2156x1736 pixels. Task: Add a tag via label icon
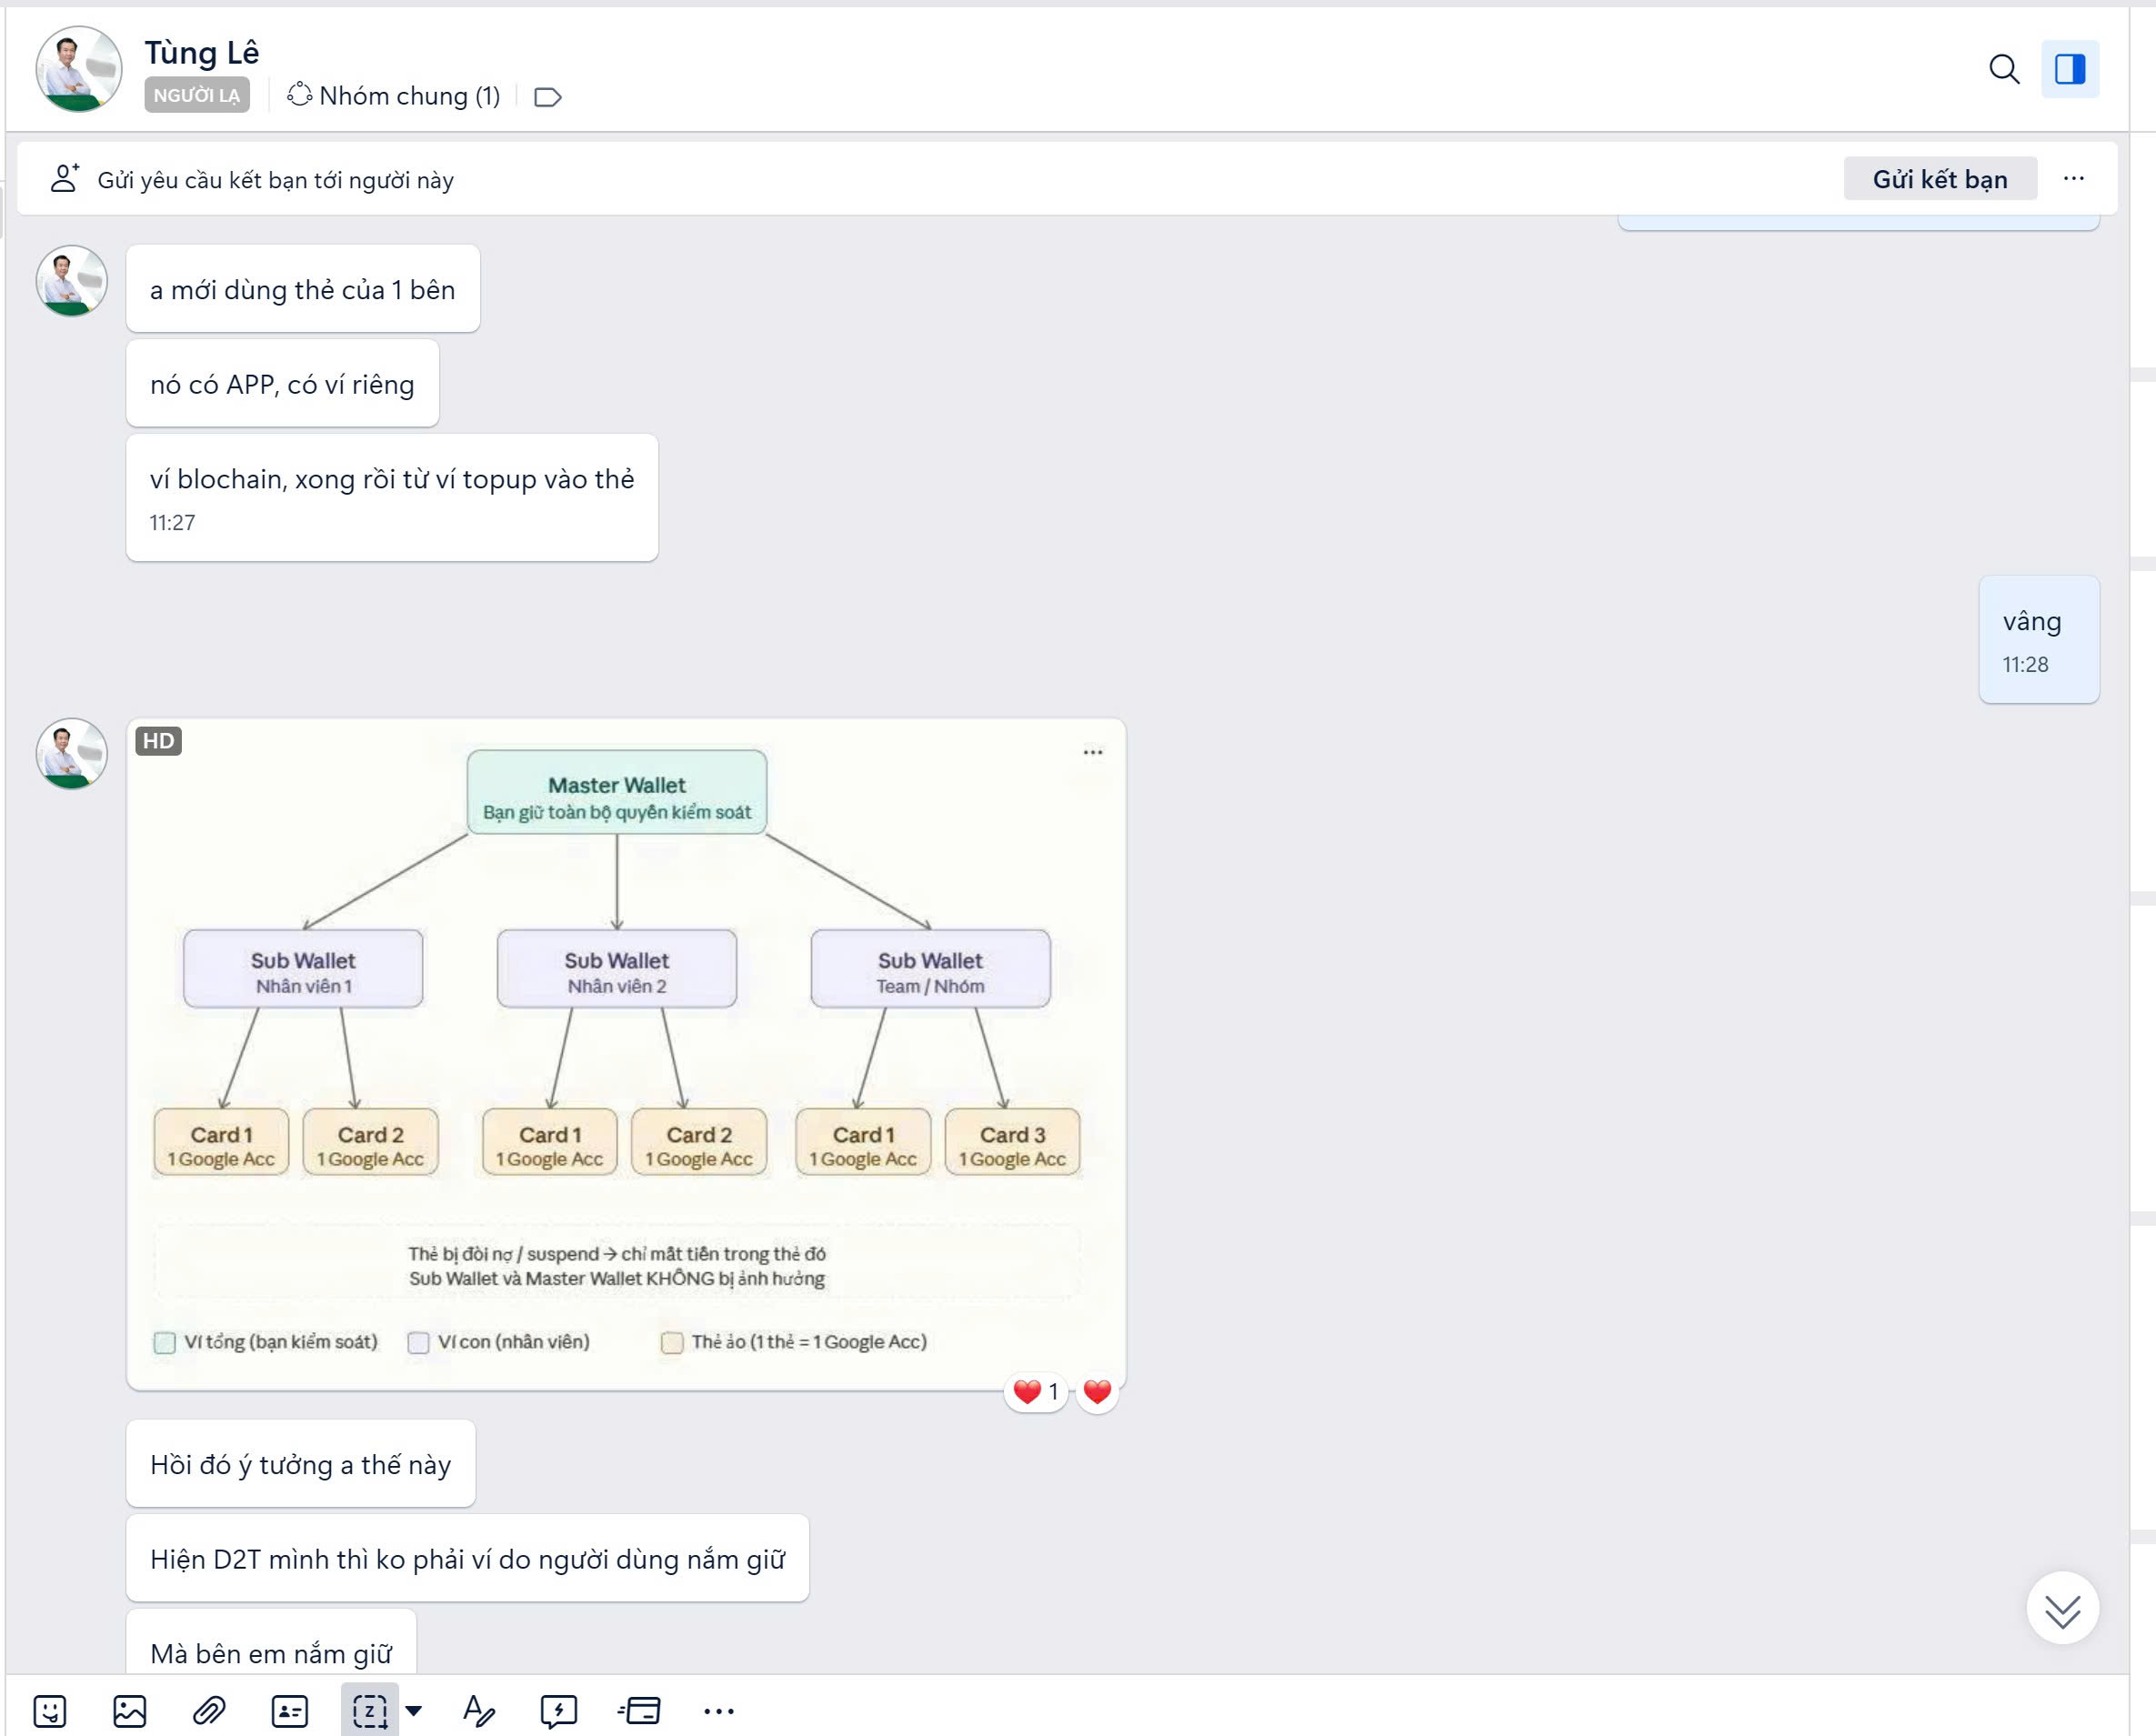(x=547, y=97)
